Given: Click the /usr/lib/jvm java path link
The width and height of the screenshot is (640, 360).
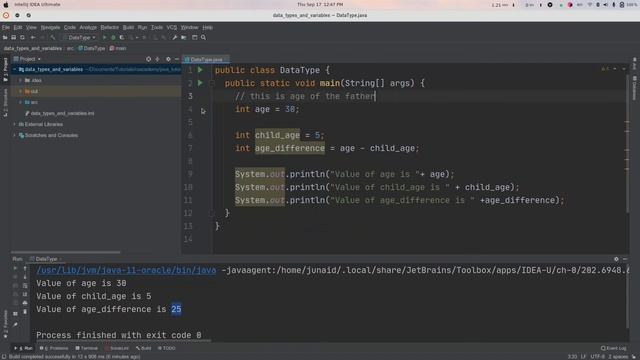Looking at the screenshot, I should pos(126,270).
